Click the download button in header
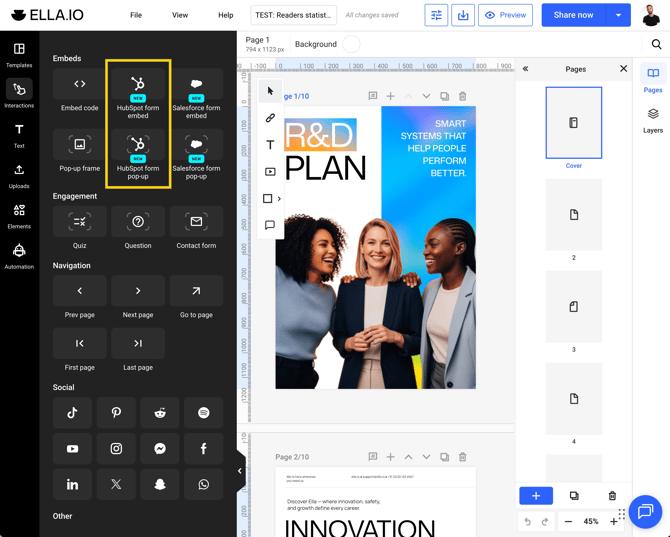This screenshot has height=537, width=670. click(463, 15)
